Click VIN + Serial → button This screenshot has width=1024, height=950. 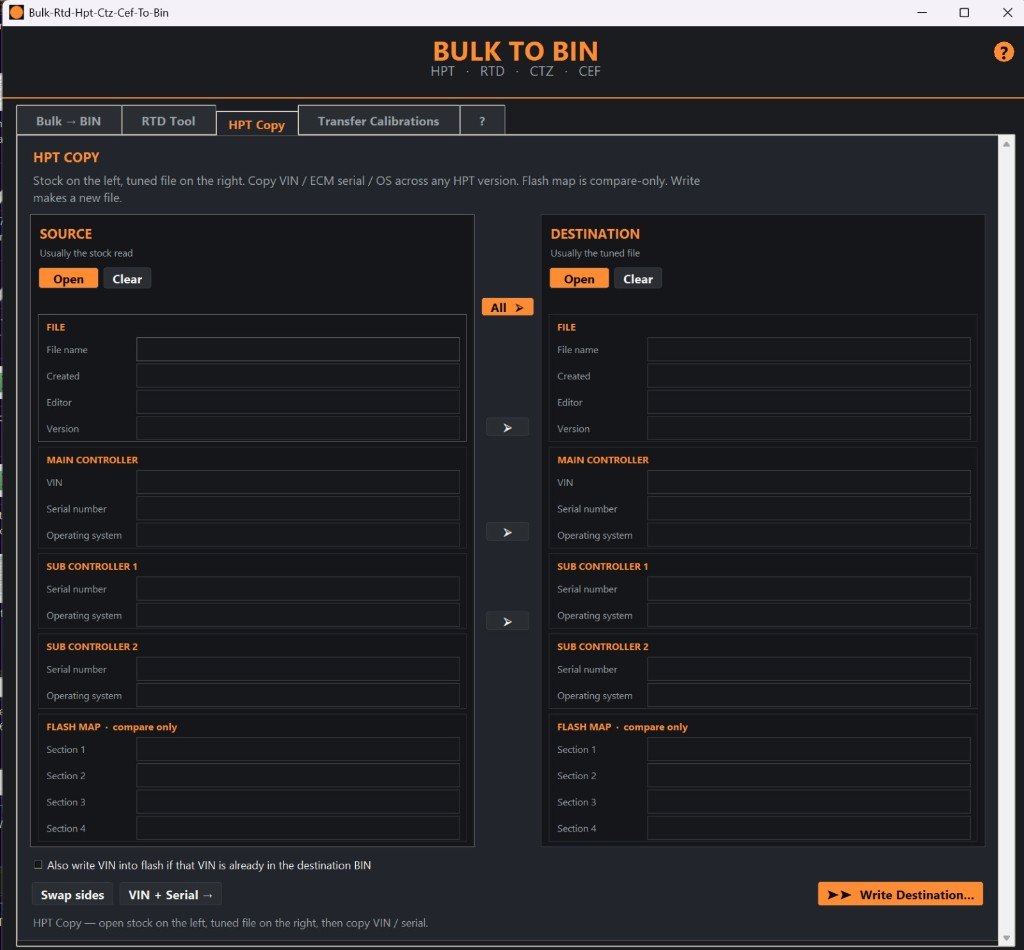pyautogui.click(x=170, y=895)
